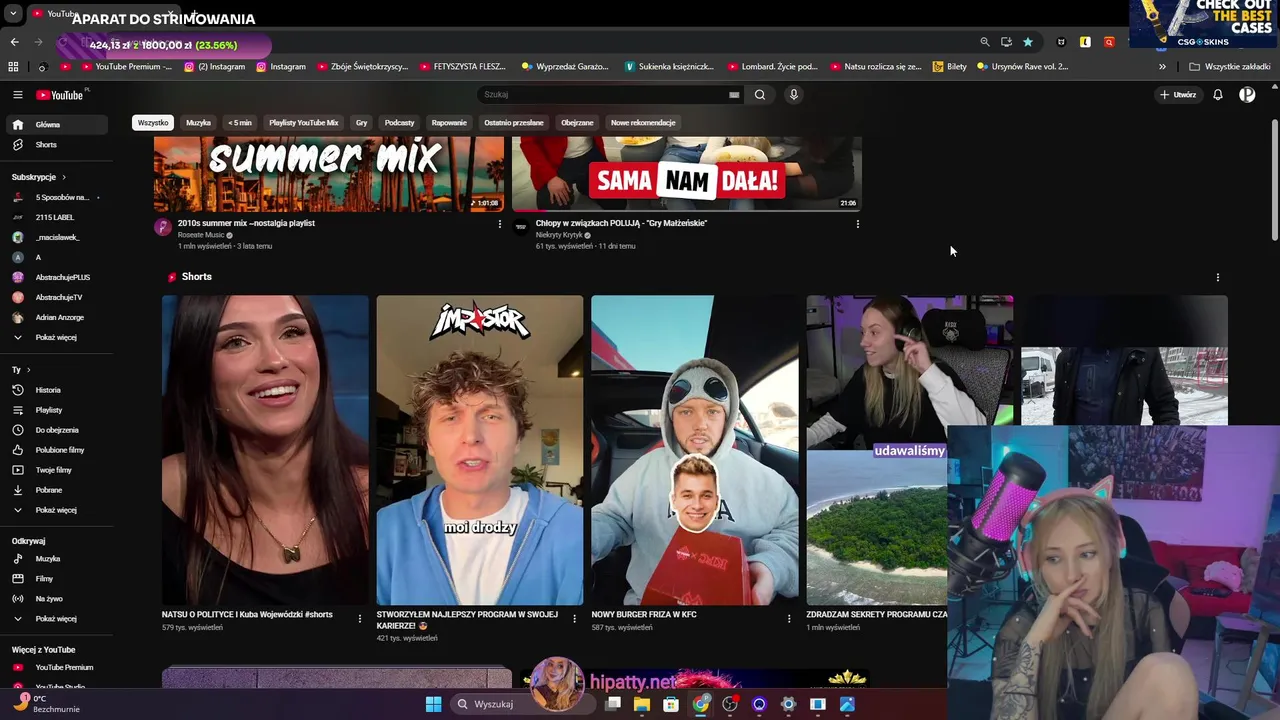
Task: Open the Shorts shelf options menu
Action: (x=1218, y=277)
